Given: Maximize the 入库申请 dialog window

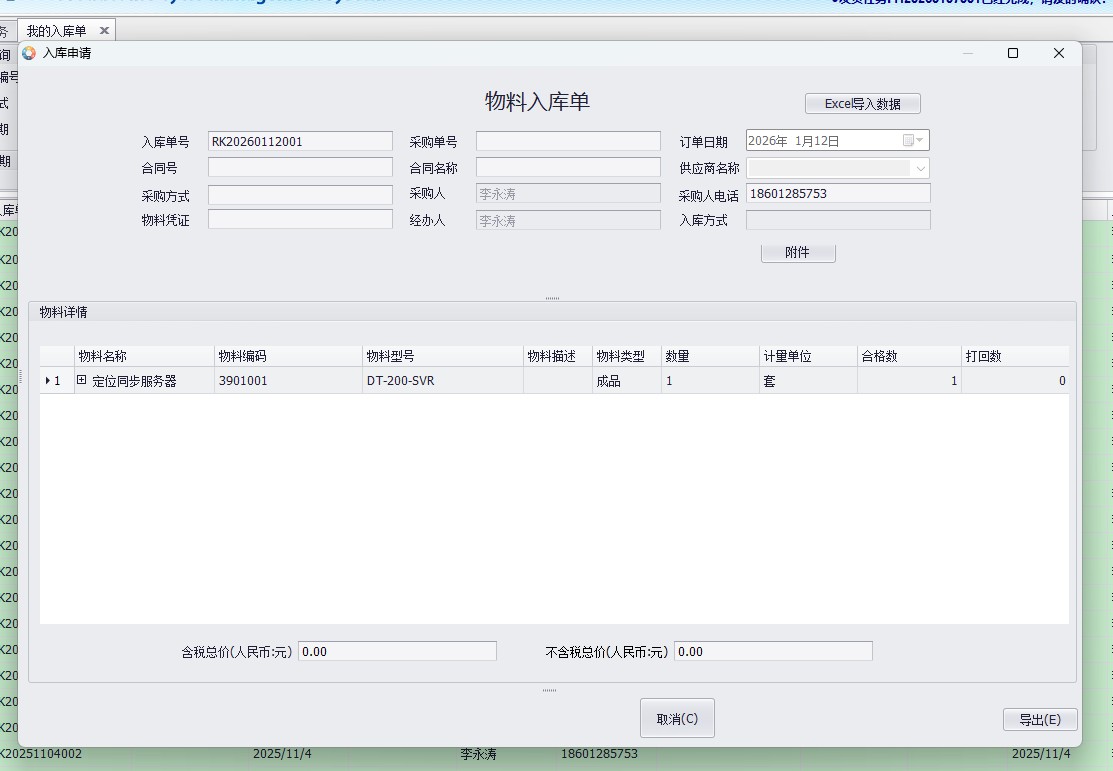Looking at the screenshot, I should [1012, 53].
